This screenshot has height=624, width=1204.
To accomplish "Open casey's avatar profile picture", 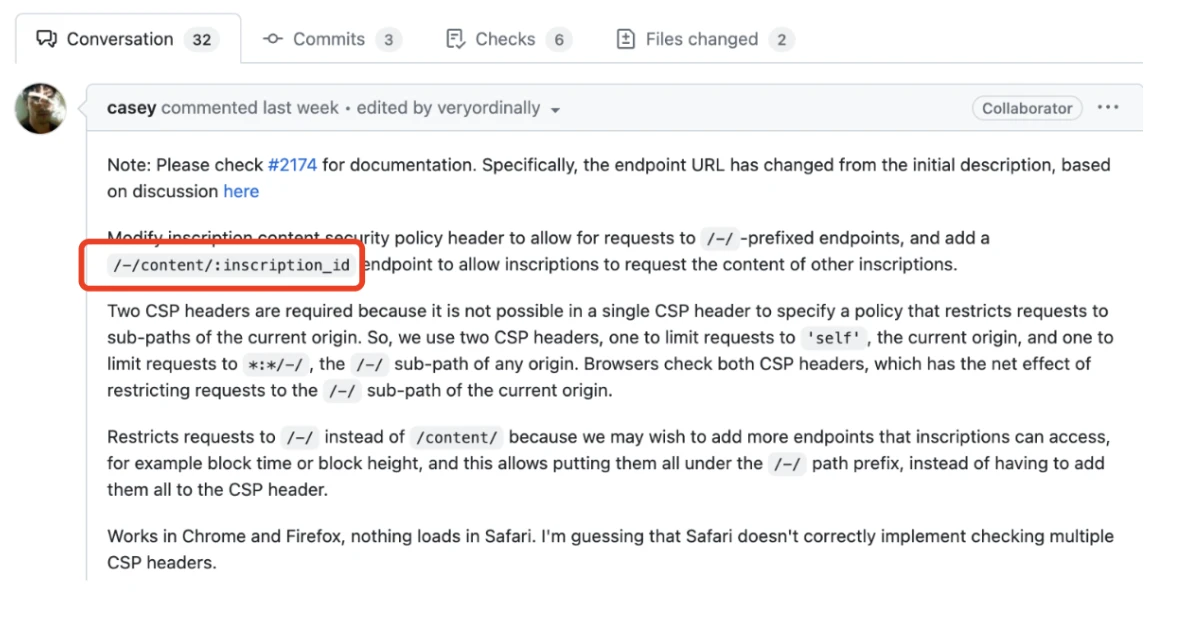I will (x=41, y=108).
